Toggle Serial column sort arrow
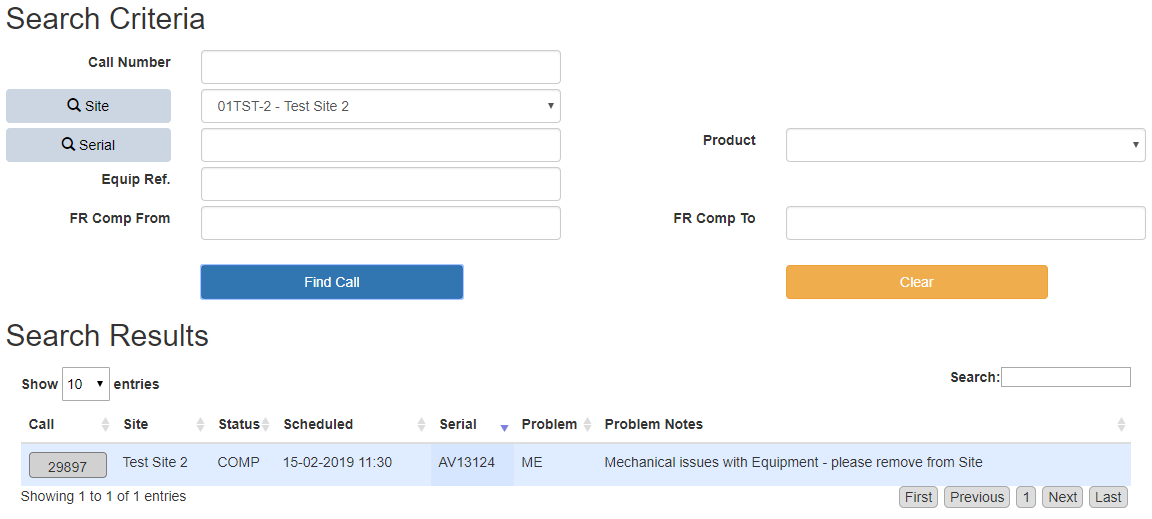The image size is (1152, 519). 504,426
